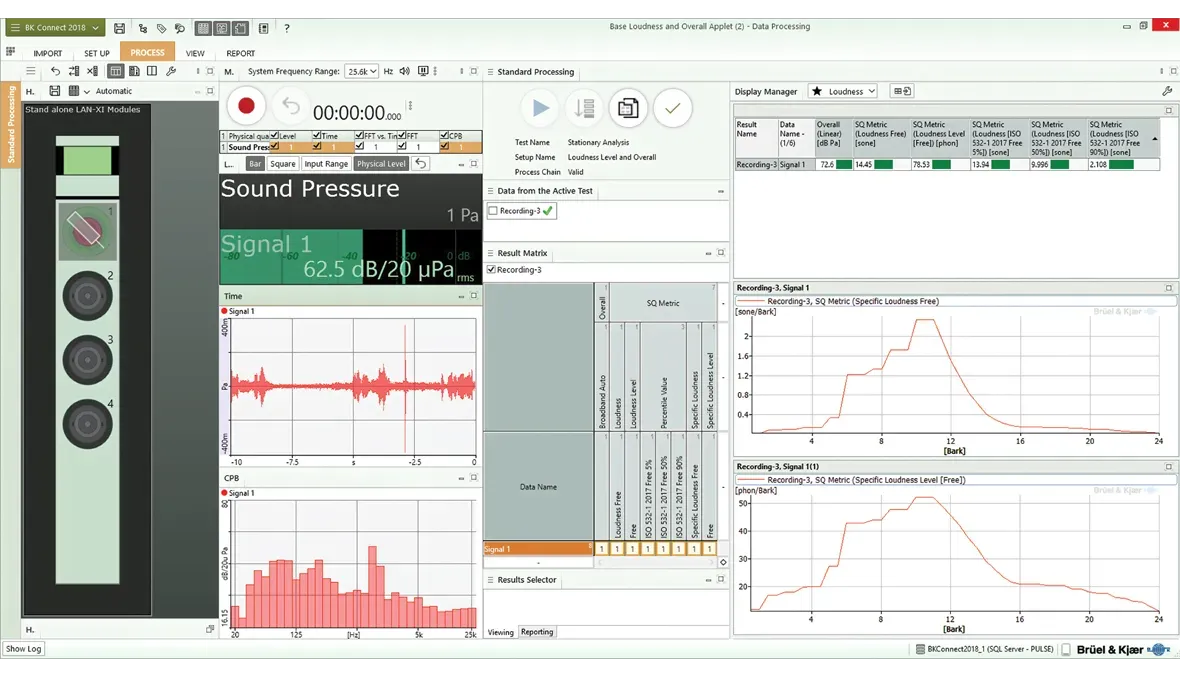Uncheck Recording-3 in the Result Matrix panel
The image size is (1180, 674).
tap(490, 269)
